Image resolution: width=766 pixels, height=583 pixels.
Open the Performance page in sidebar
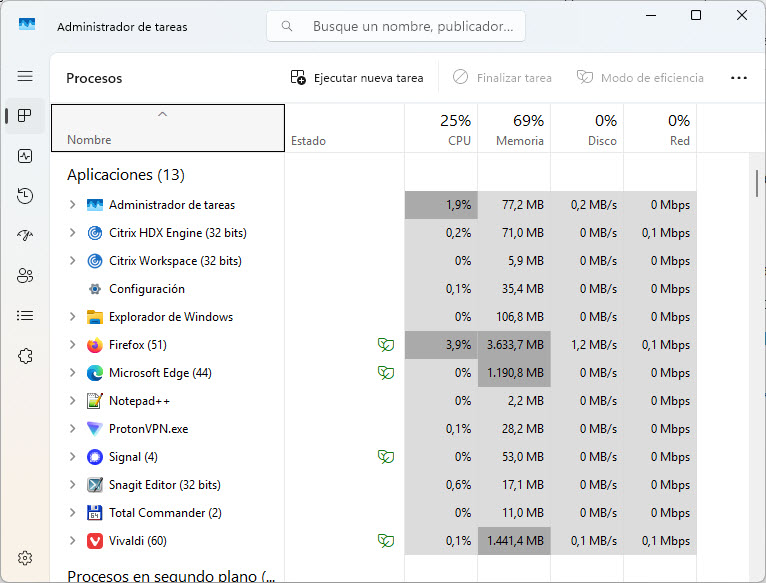tap(25, 156)
